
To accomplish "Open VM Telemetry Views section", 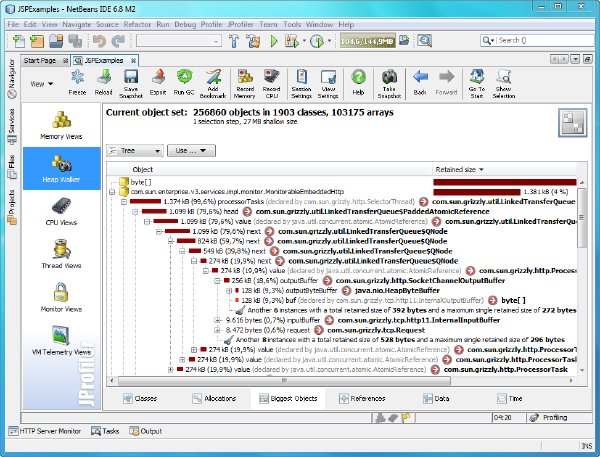I will click(x=61, y=341).
